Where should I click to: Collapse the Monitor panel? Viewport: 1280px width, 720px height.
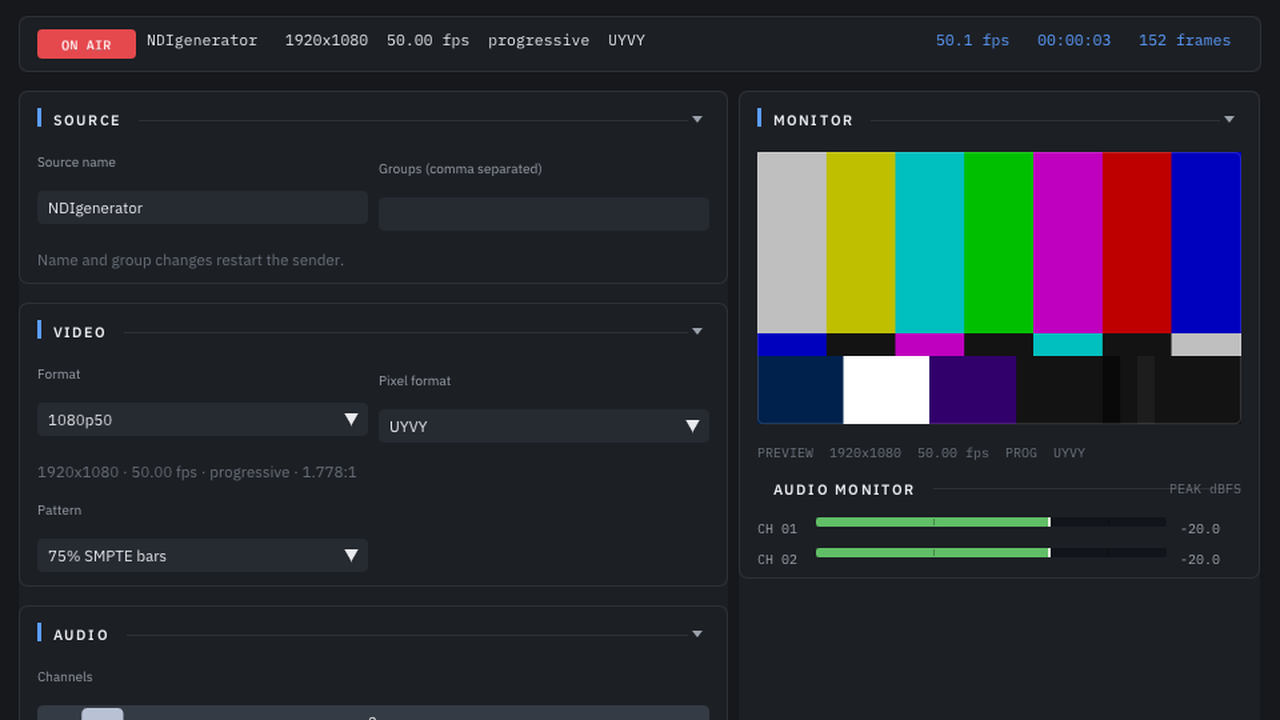[1229, 120]
